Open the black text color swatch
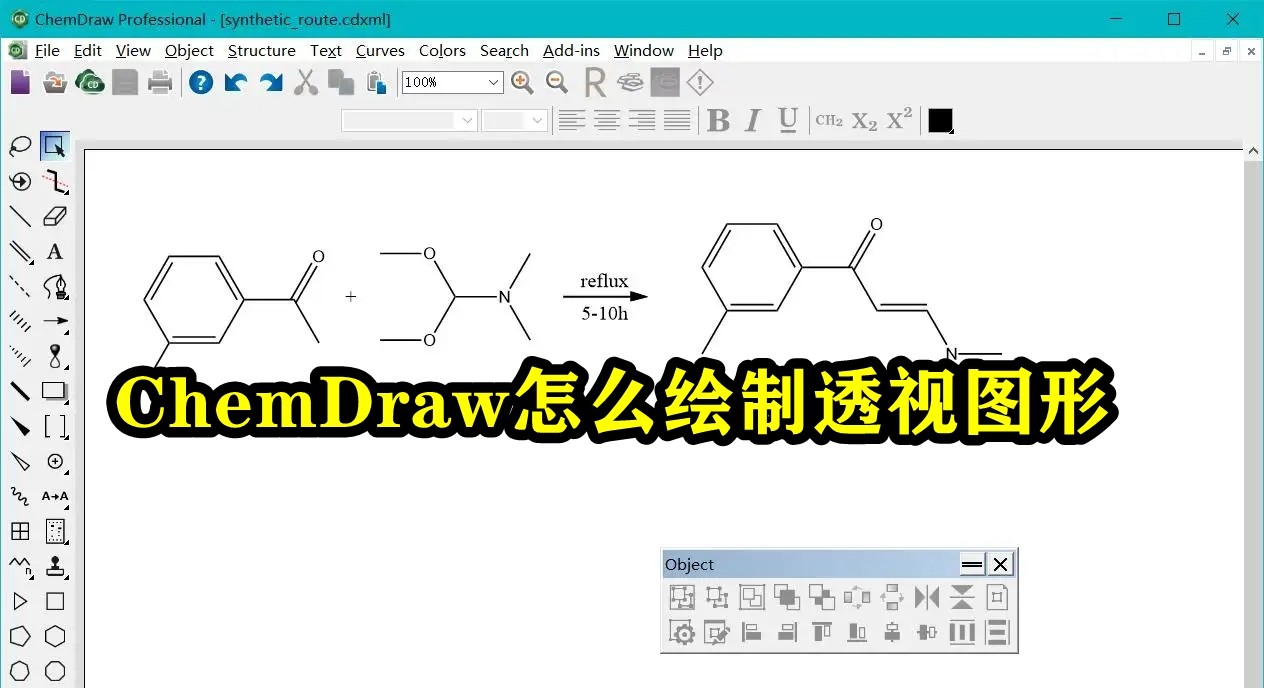The image size is (1264, 688). [940, 121]
